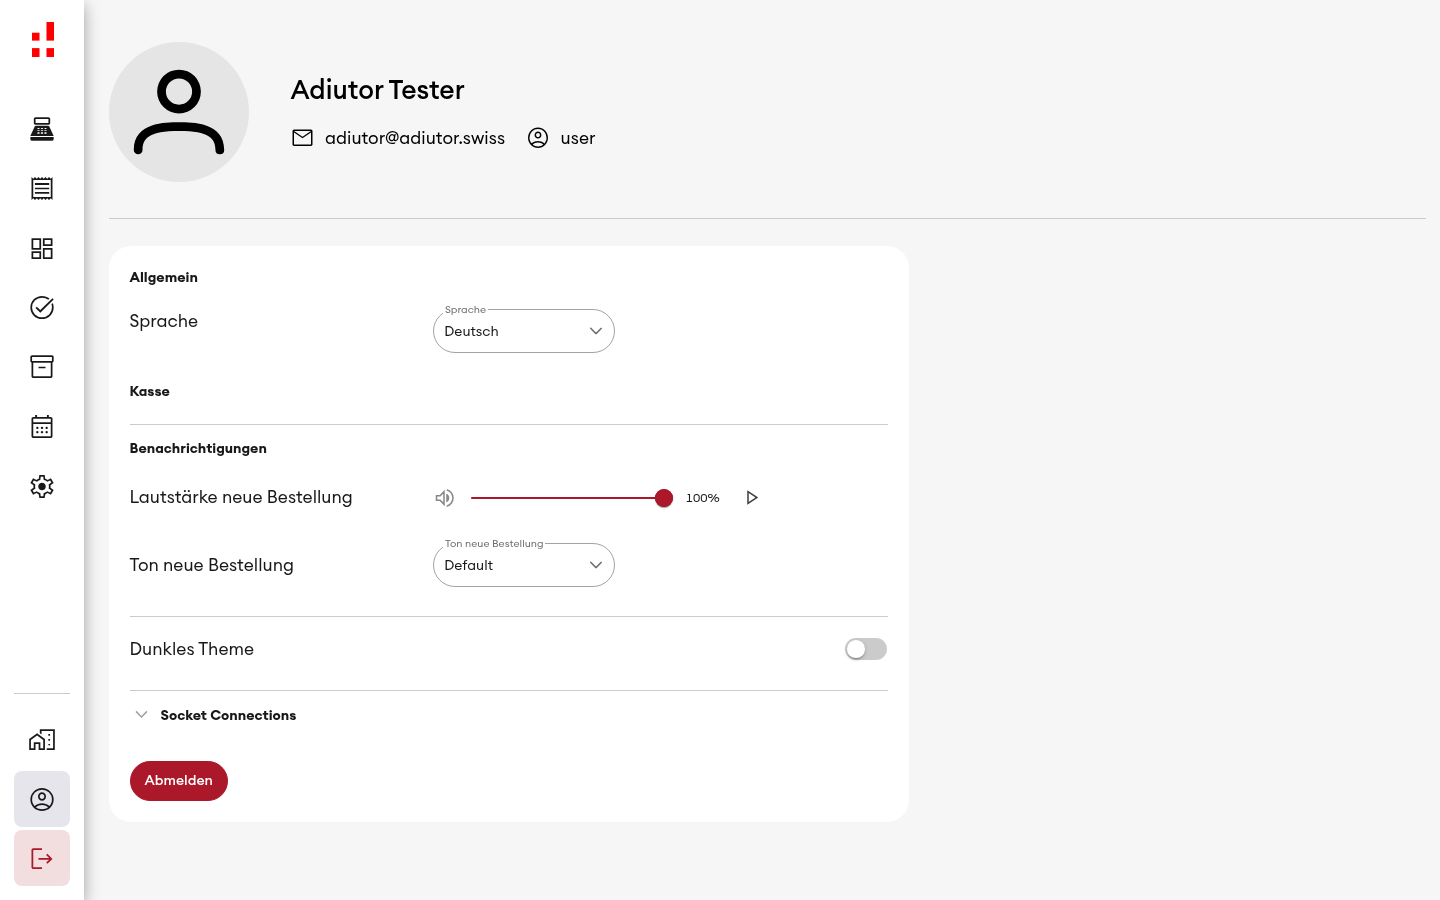Open the settings gear sidebar icon

click(x=42, y=486)
